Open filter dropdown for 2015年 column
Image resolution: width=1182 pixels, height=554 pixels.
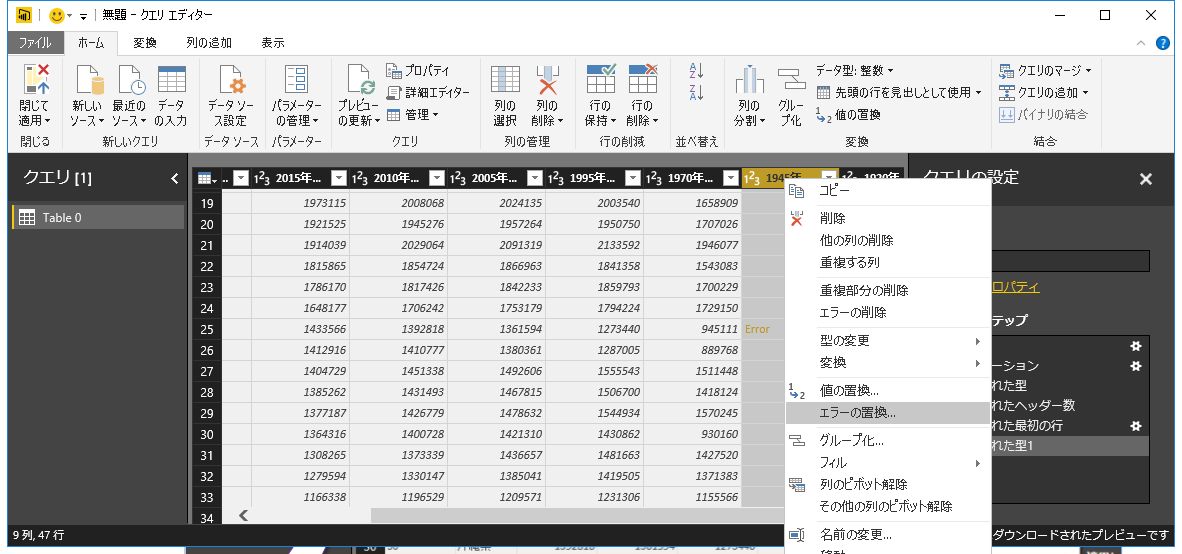click(339, 179)
